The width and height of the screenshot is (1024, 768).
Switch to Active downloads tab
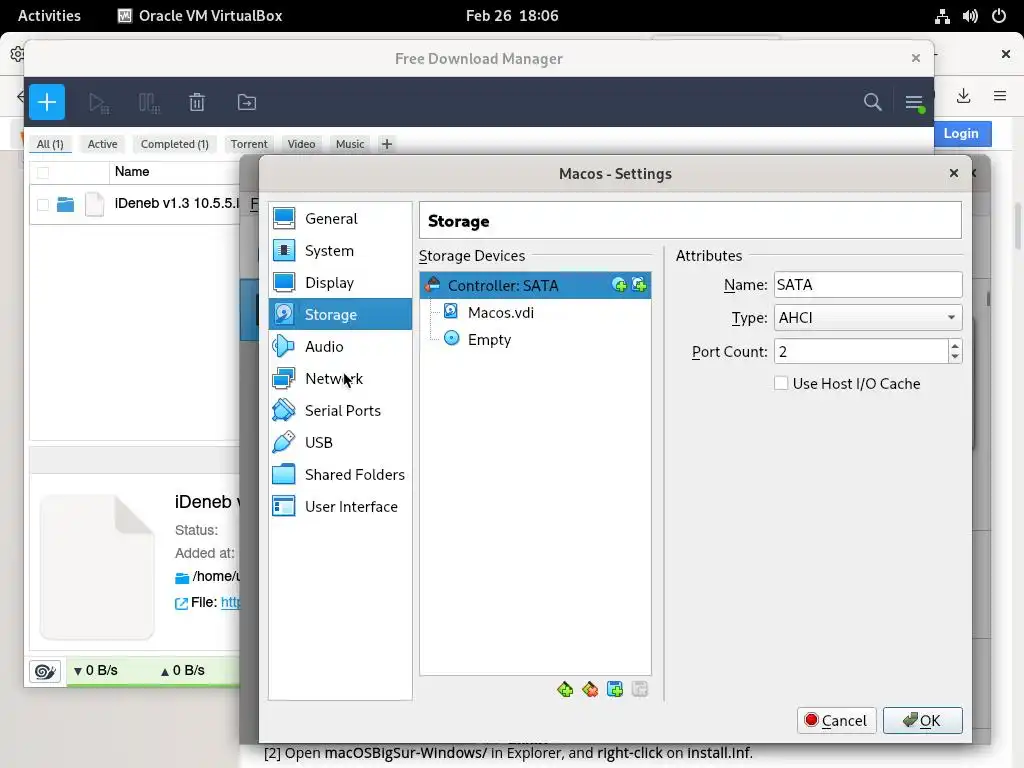pyautogui.click(x=103, y=144)
